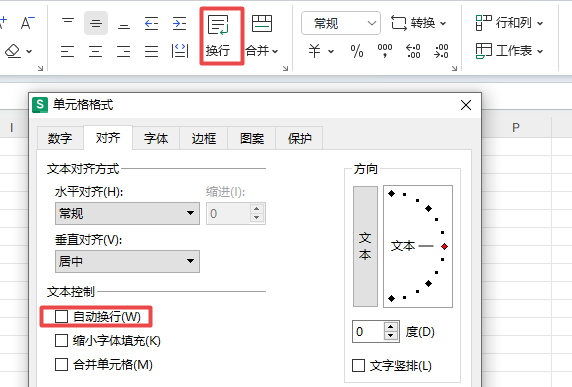572x387 pixels.
Task: Apply distributed alignment icon
Action: click(179, 51)
